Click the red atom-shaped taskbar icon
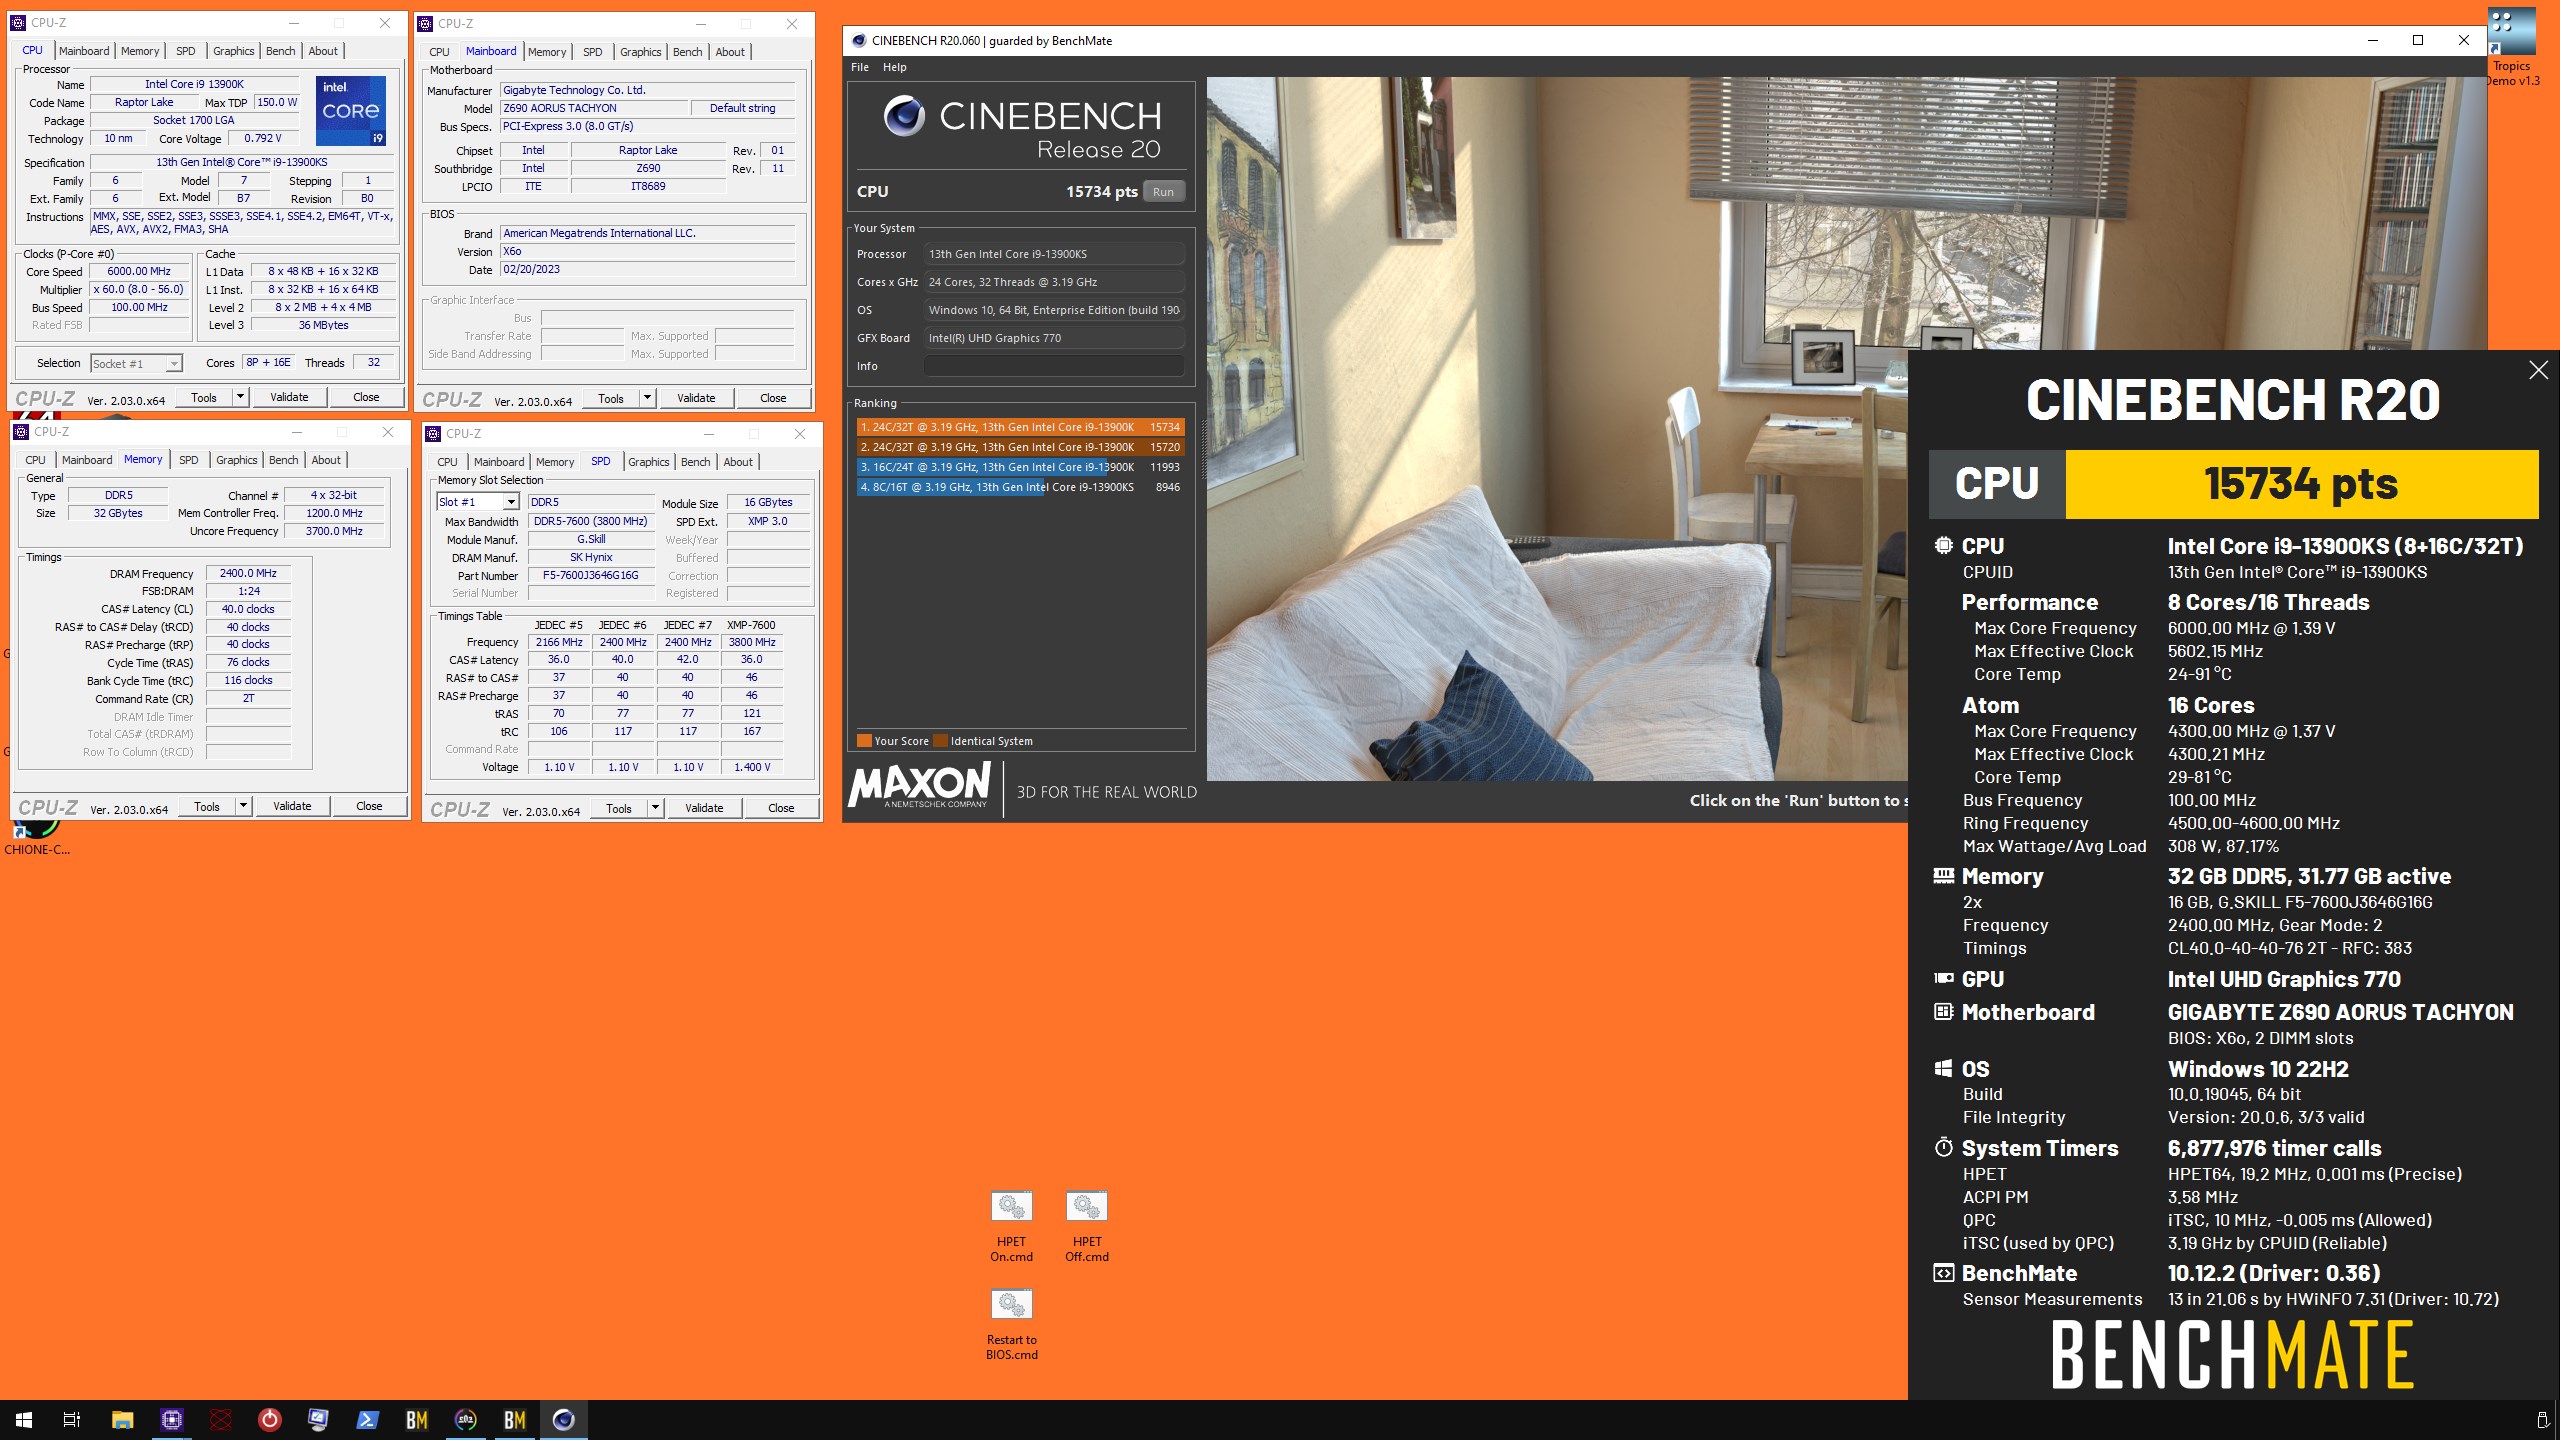This screenshot has width=2560, height=1440. 221,1419
